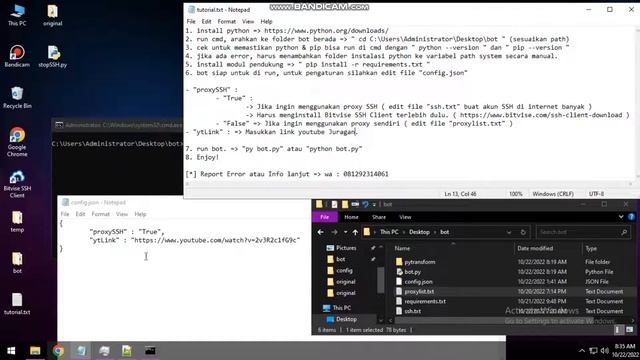
Task: Open the Format menu in config.json Notepad
Action: [100, 214]
